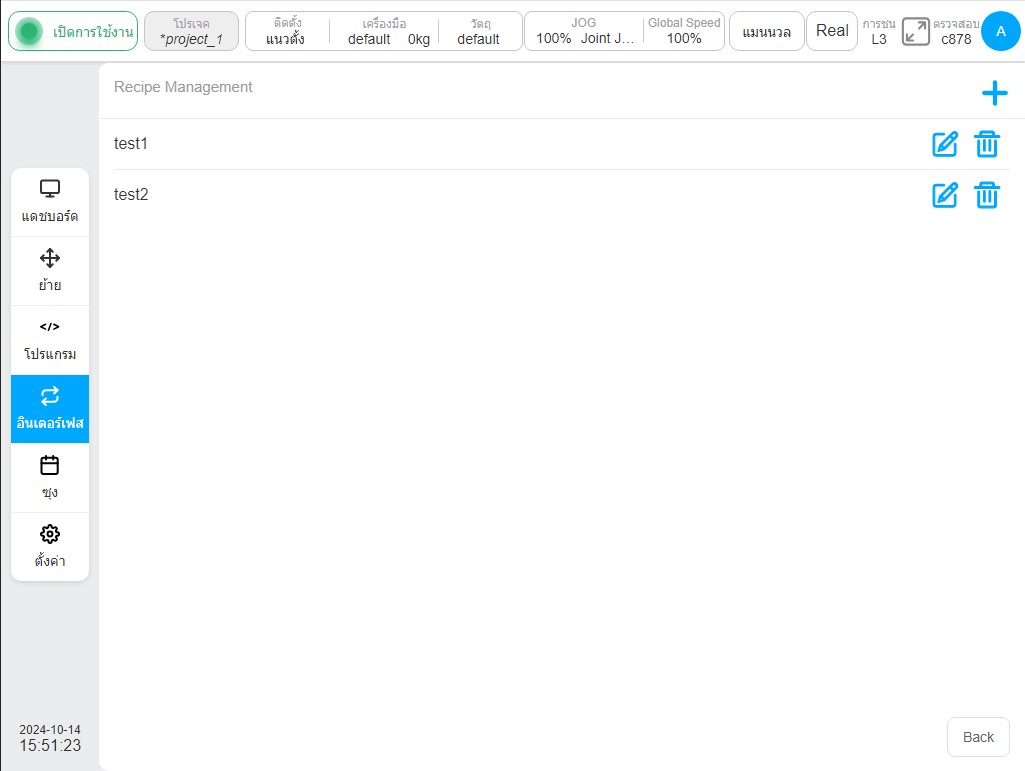Image resolution: width=1025 pixels, height=771 pixels.
Task: Switch the แมนนวล manual mode button
Action: click(766, 31)
